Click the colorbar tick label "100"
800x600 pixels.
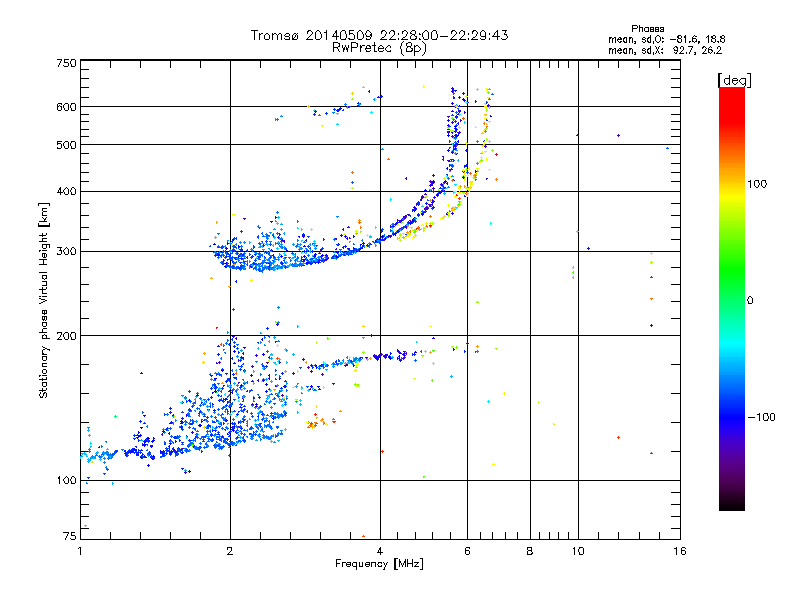(757, 184)
